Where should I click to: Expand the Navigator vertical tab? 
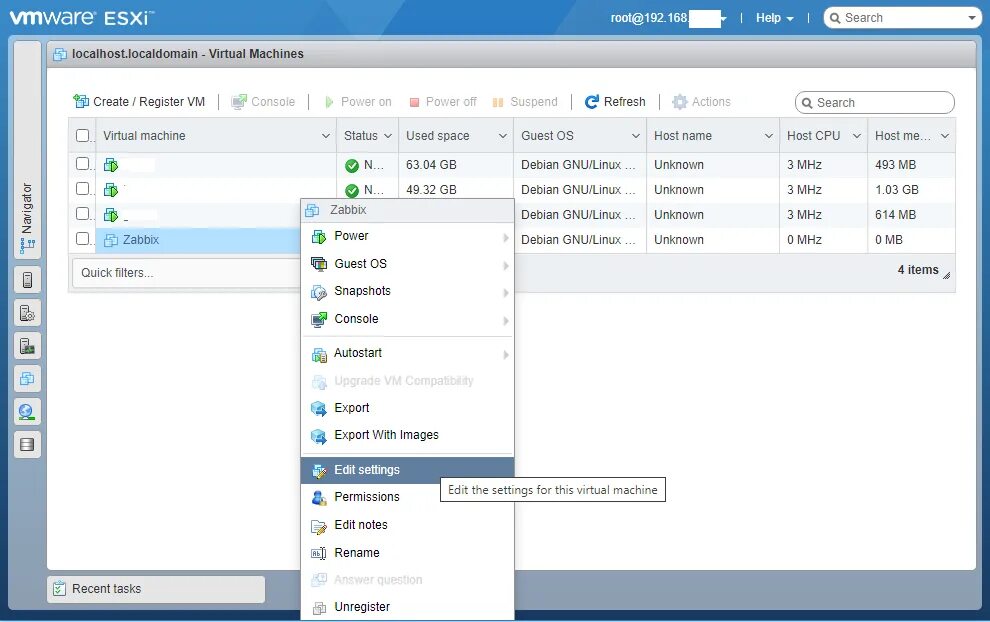27,150
